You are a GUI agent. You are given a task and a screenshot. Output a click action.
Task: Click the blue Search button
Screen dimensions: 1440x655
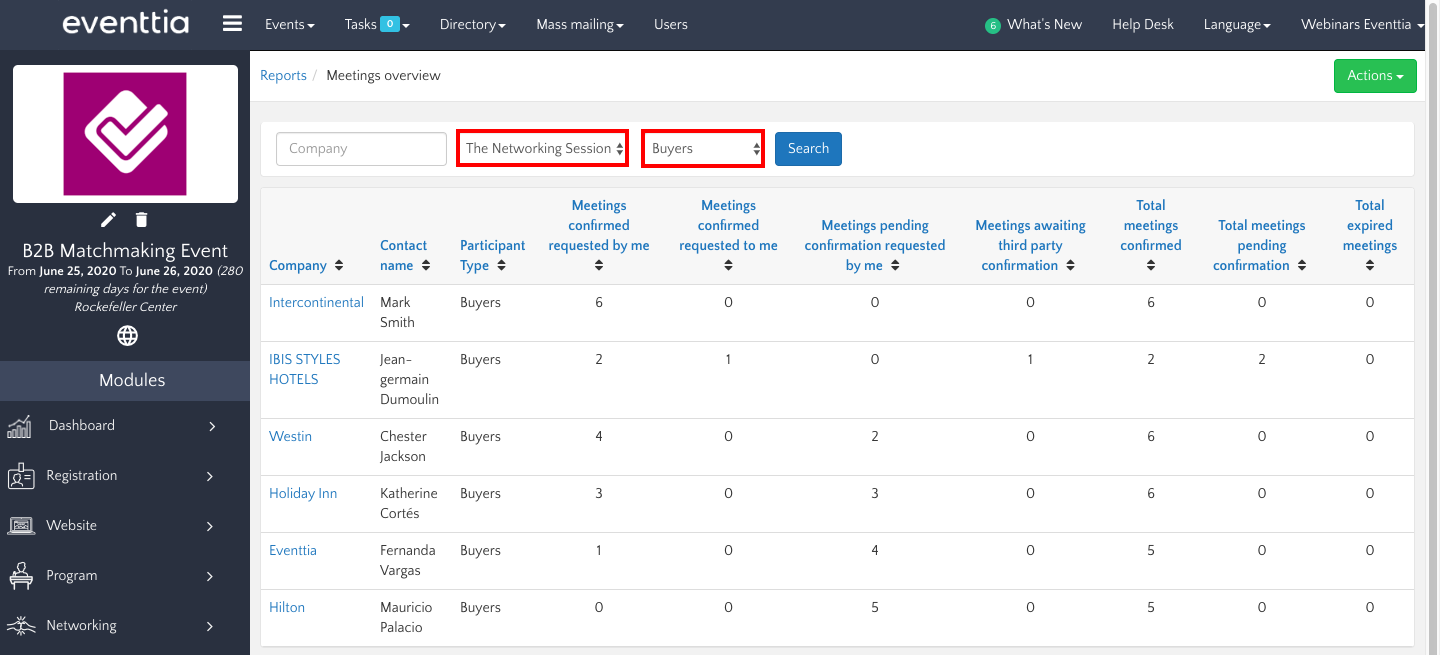click(x=808, y=148)
